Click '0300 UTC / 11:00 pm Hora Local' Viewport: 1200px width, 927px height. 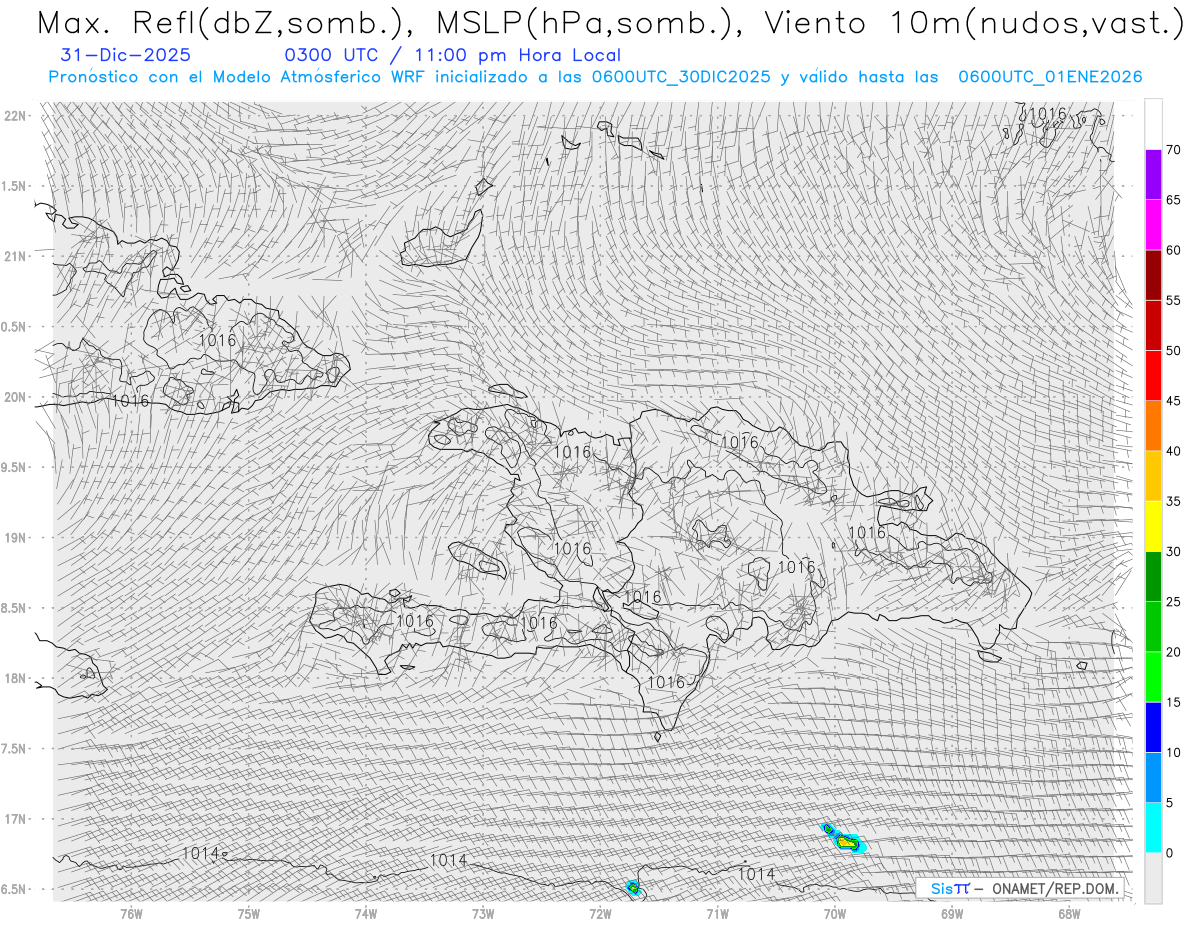coord(453,56)
